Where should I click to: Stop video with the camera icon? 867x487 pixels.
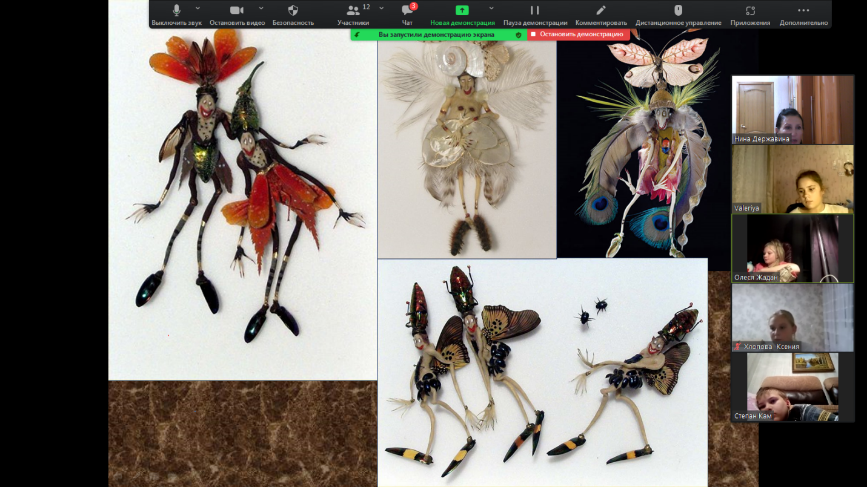[x=236, y=13]
